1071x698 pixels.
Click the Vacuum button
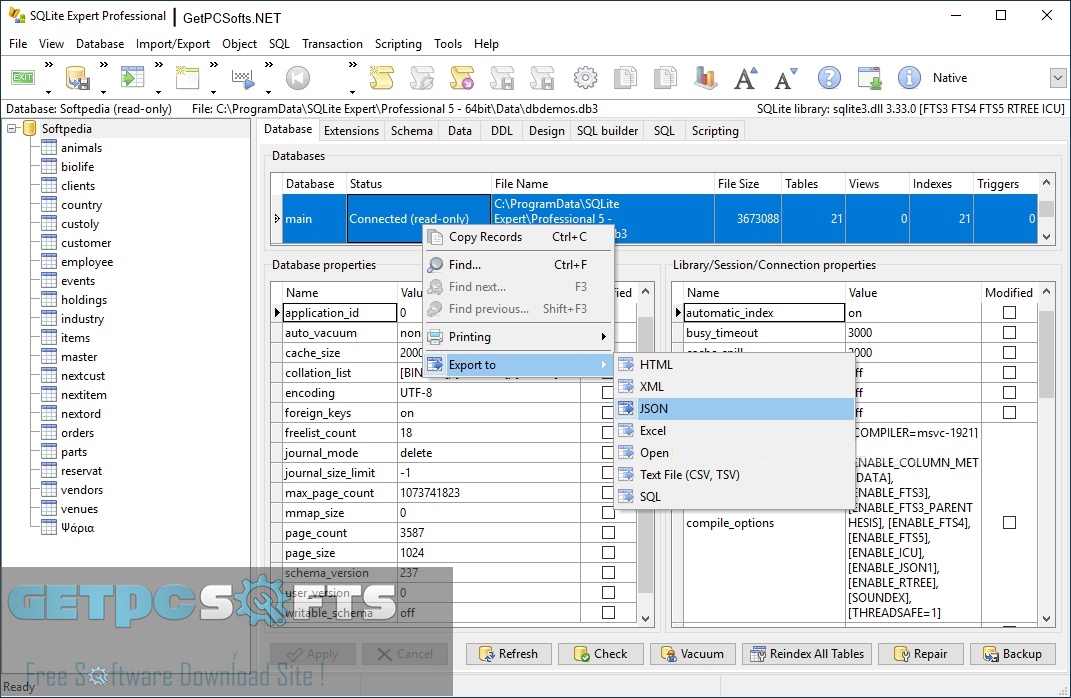coord(693,654)
